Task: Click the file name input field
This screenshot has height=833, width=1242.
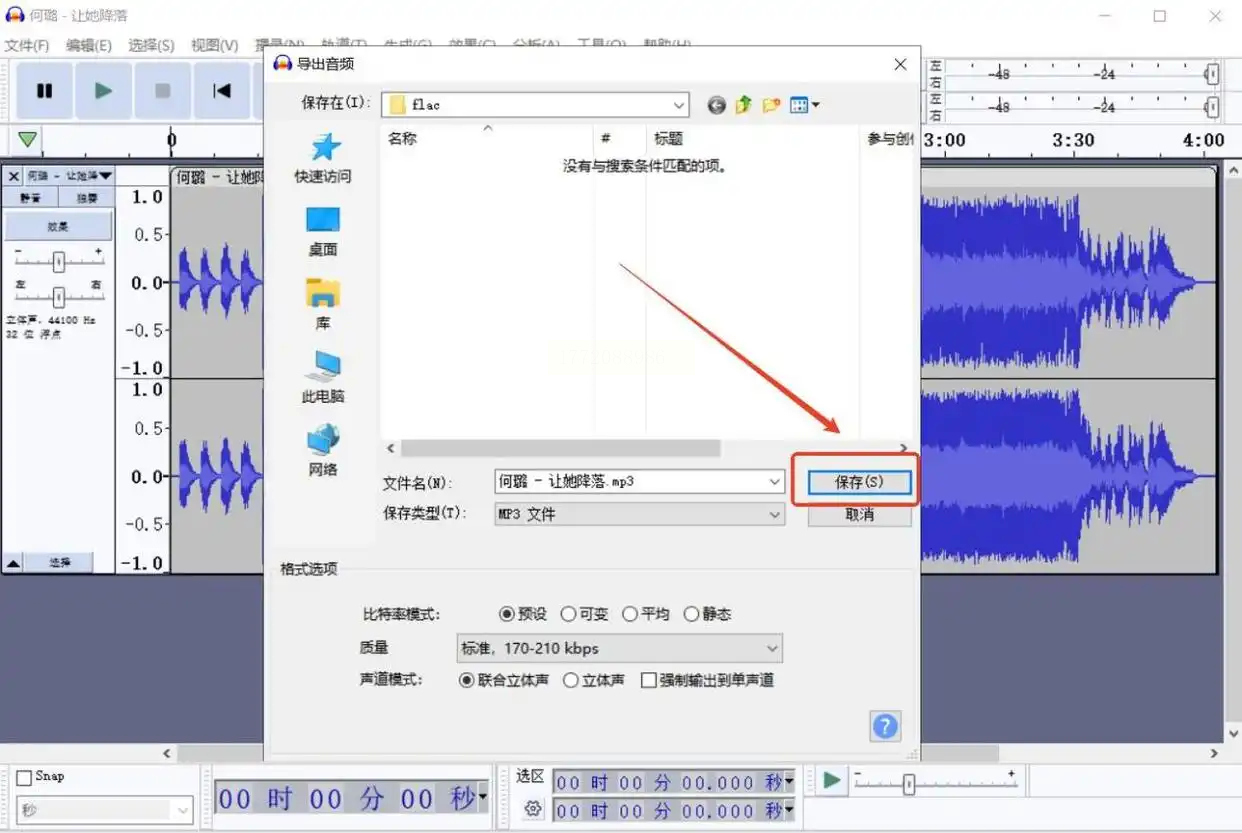Action: [x=630, y=481]
